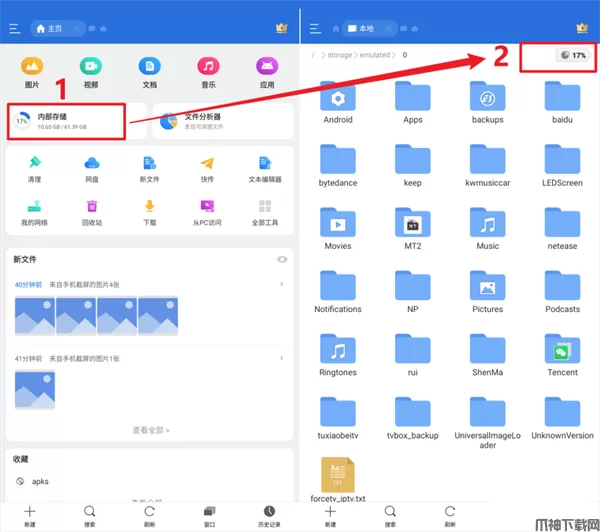Screen dimensions: 600x532
Task: Open the single thumbnail under 41分钟前
Action: click(35, 389)
